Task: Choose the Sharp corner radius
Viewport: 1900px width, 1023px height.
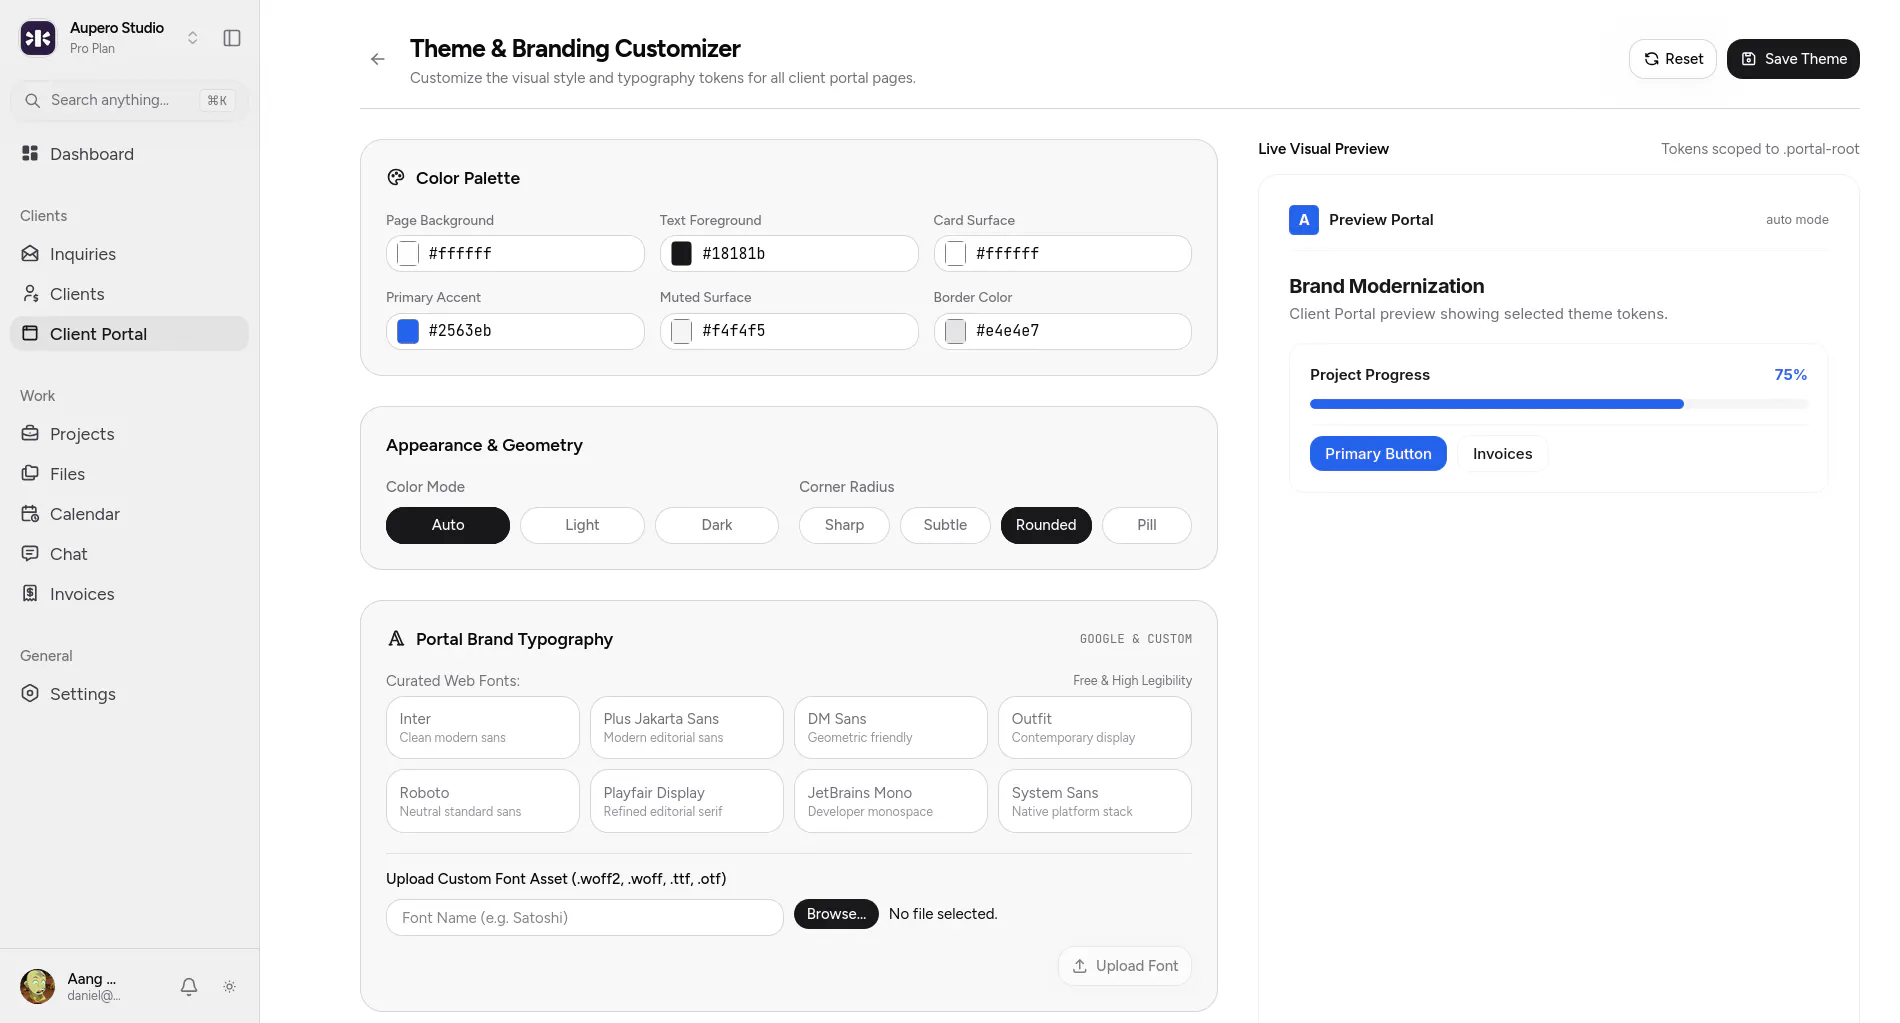Action: (844, 525)
